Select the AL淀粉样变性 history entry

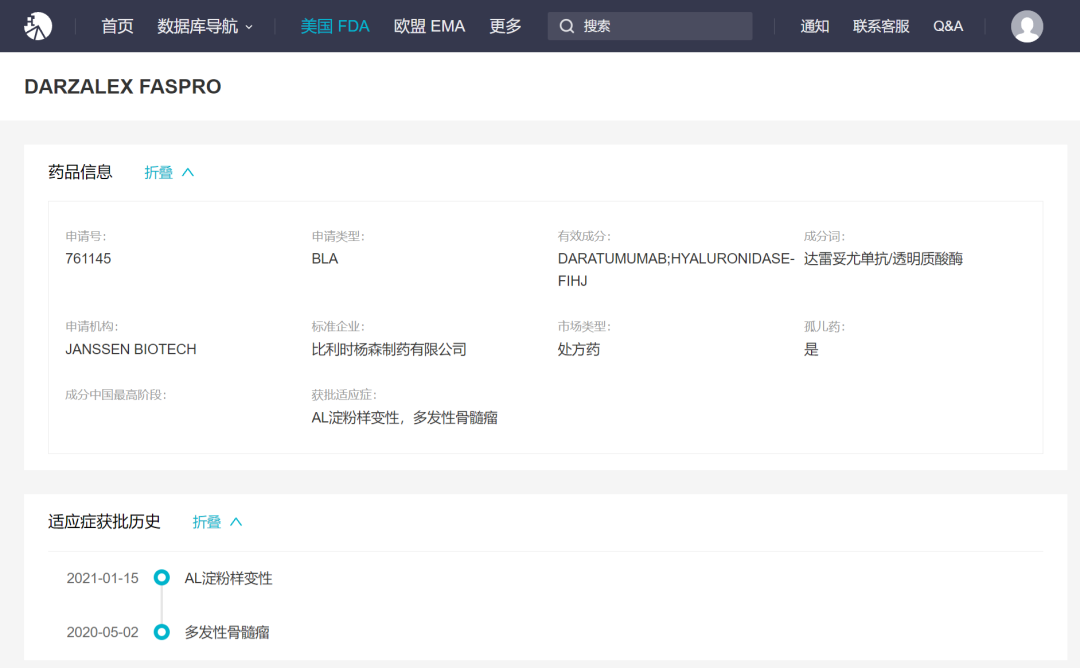(228, 578)
